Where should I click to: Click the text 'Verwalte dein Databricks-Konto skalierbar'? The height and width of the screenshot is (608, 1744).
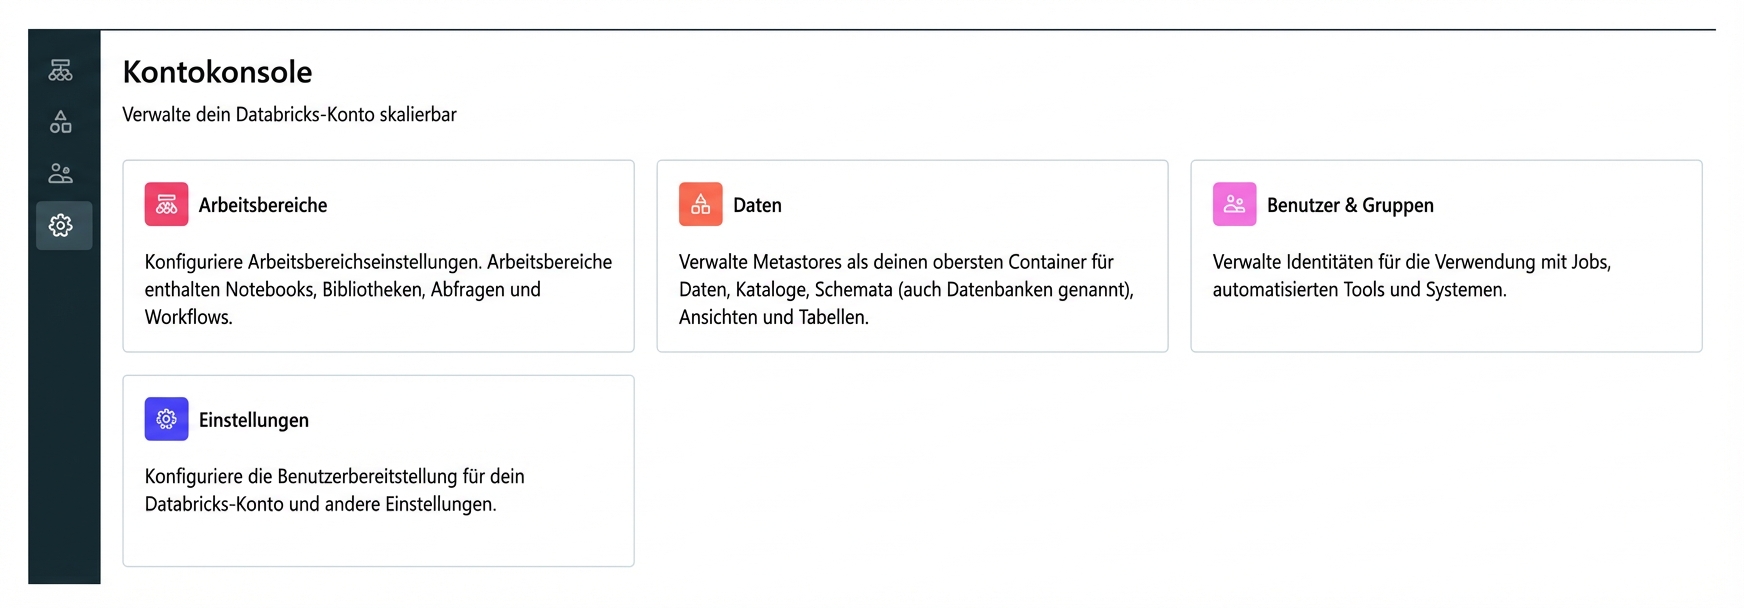(289, 115)
